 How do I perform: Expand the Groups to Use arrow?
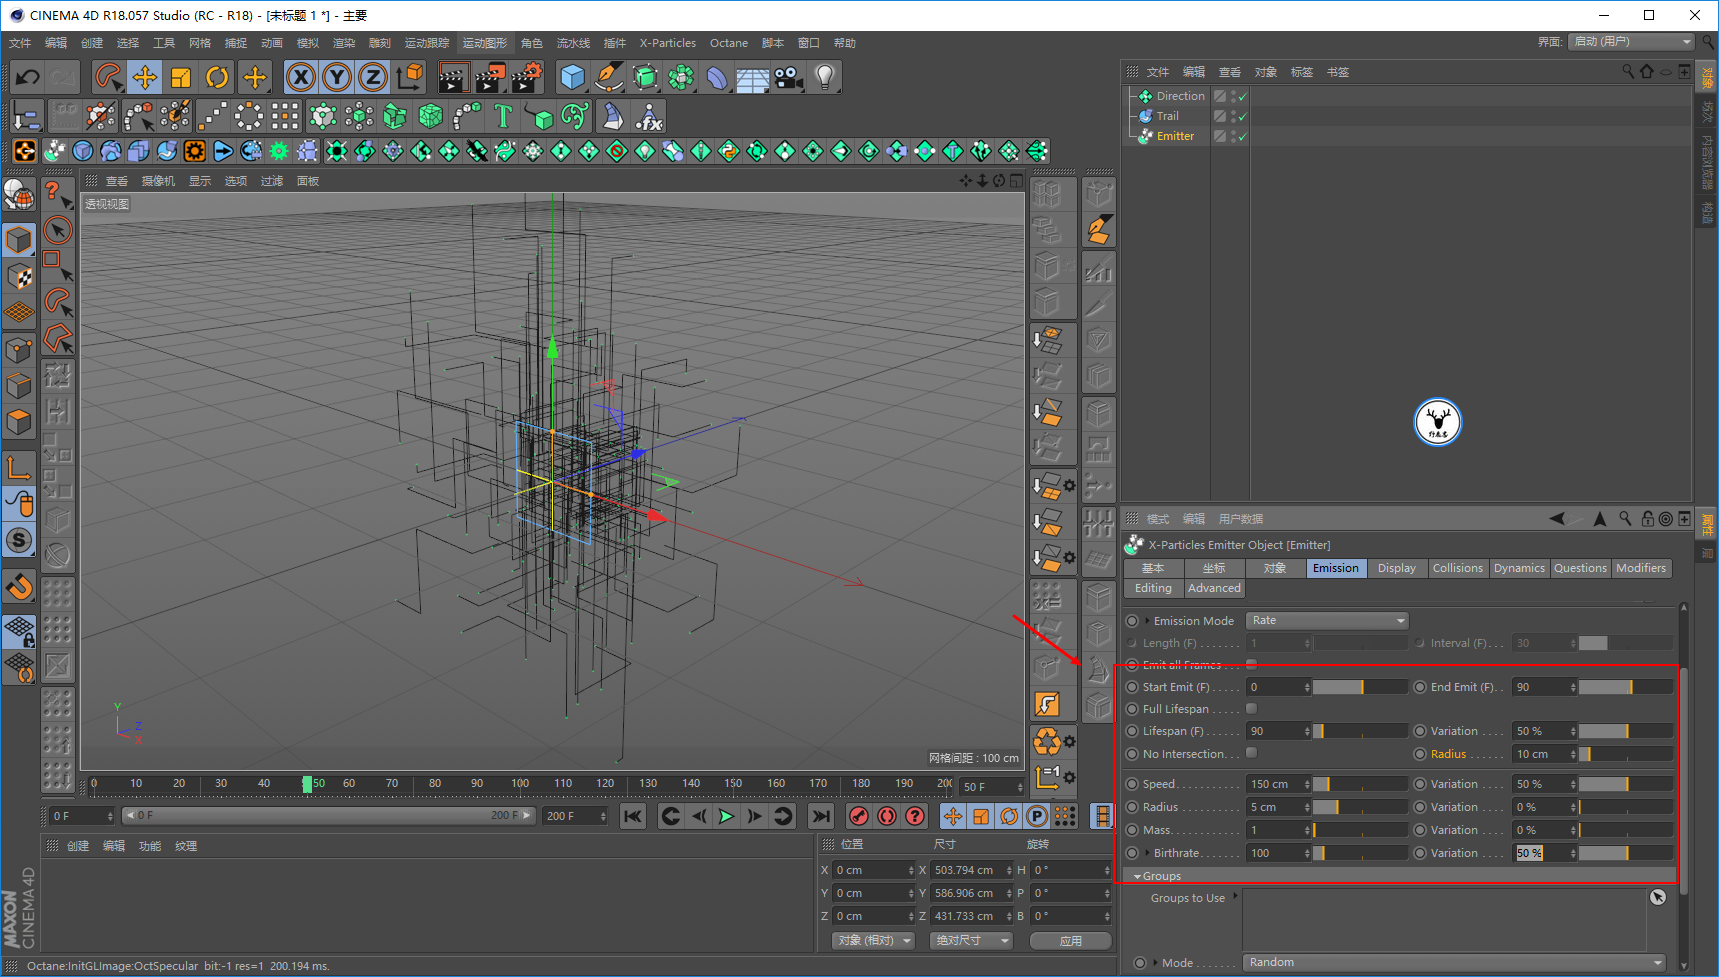point(1236,896)
